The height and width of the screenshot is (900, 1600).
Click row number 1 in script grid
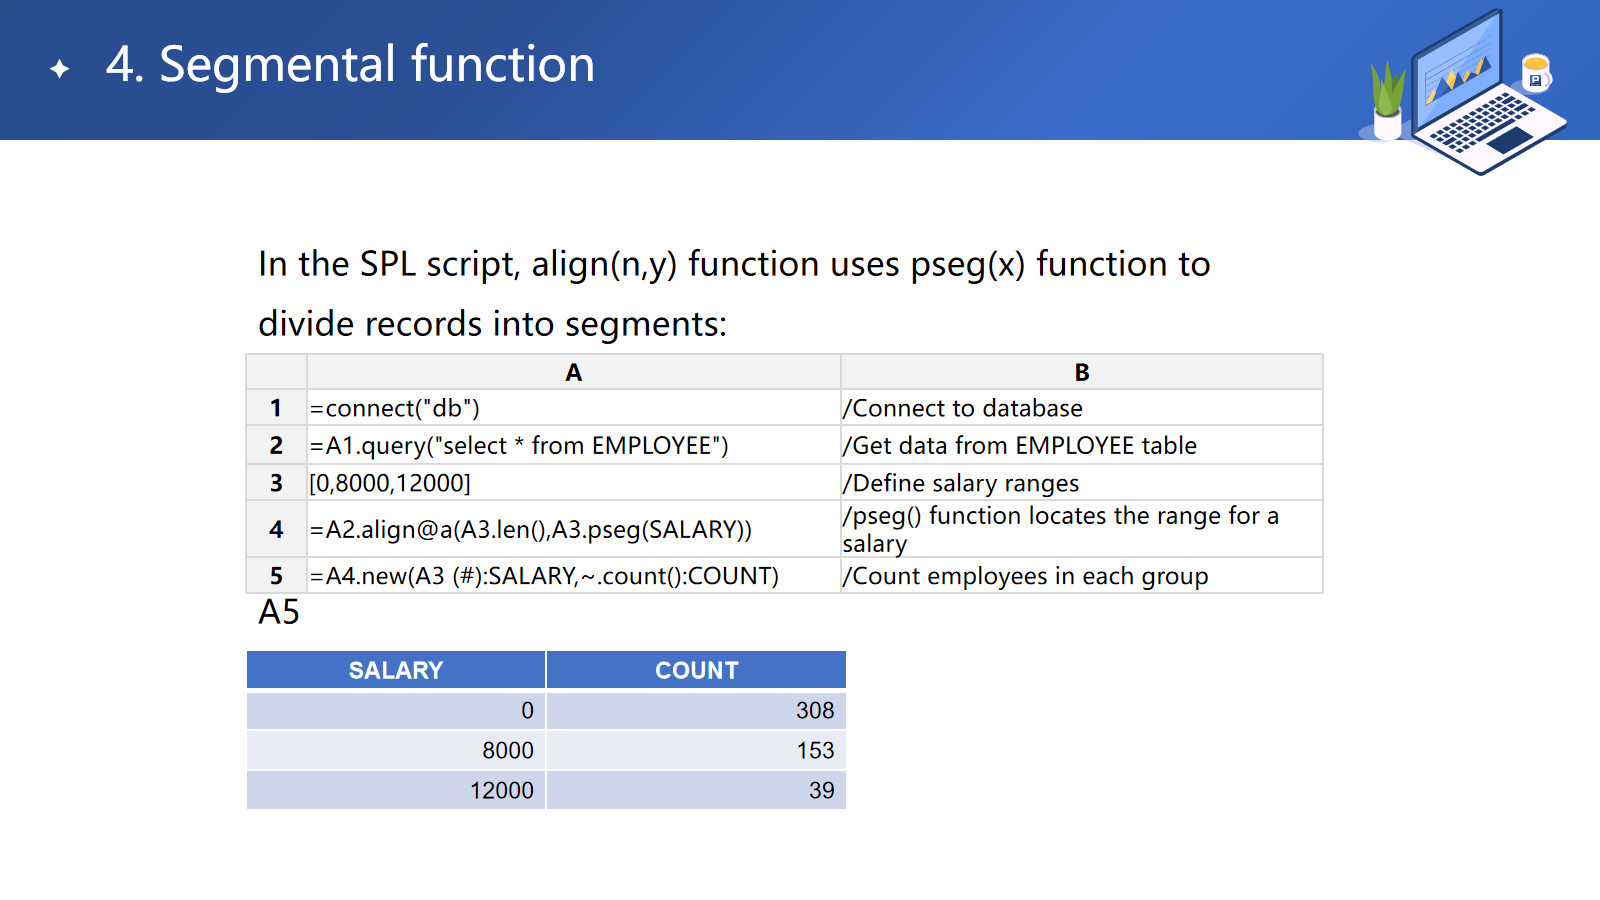coord(276,408)
